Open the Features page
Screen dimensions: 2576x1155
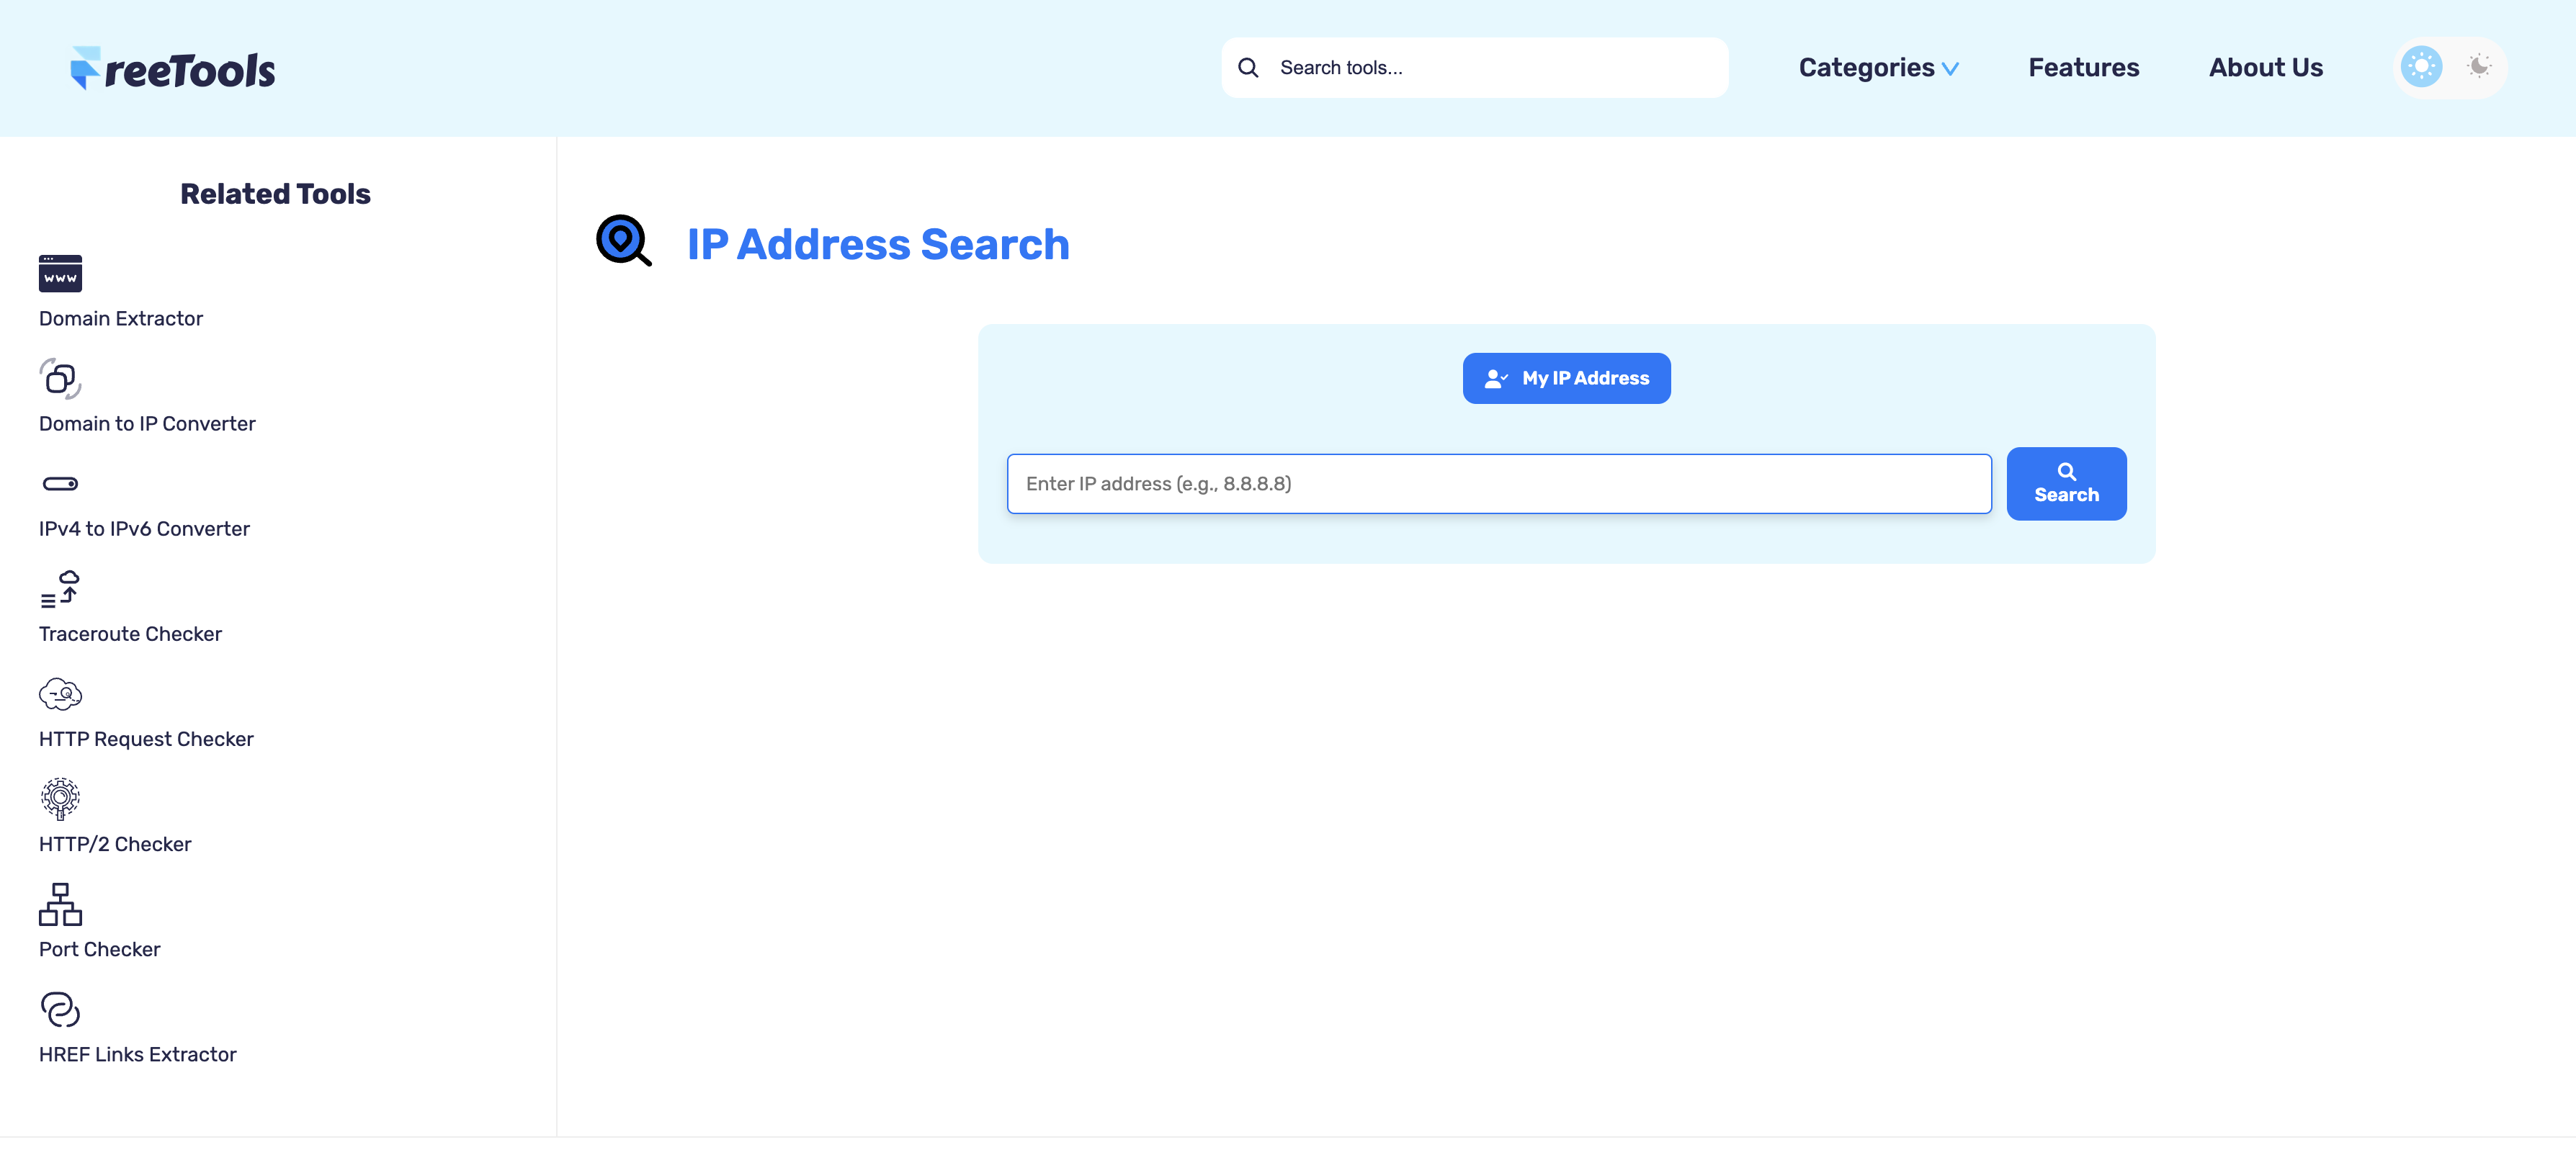[2083, 68]
